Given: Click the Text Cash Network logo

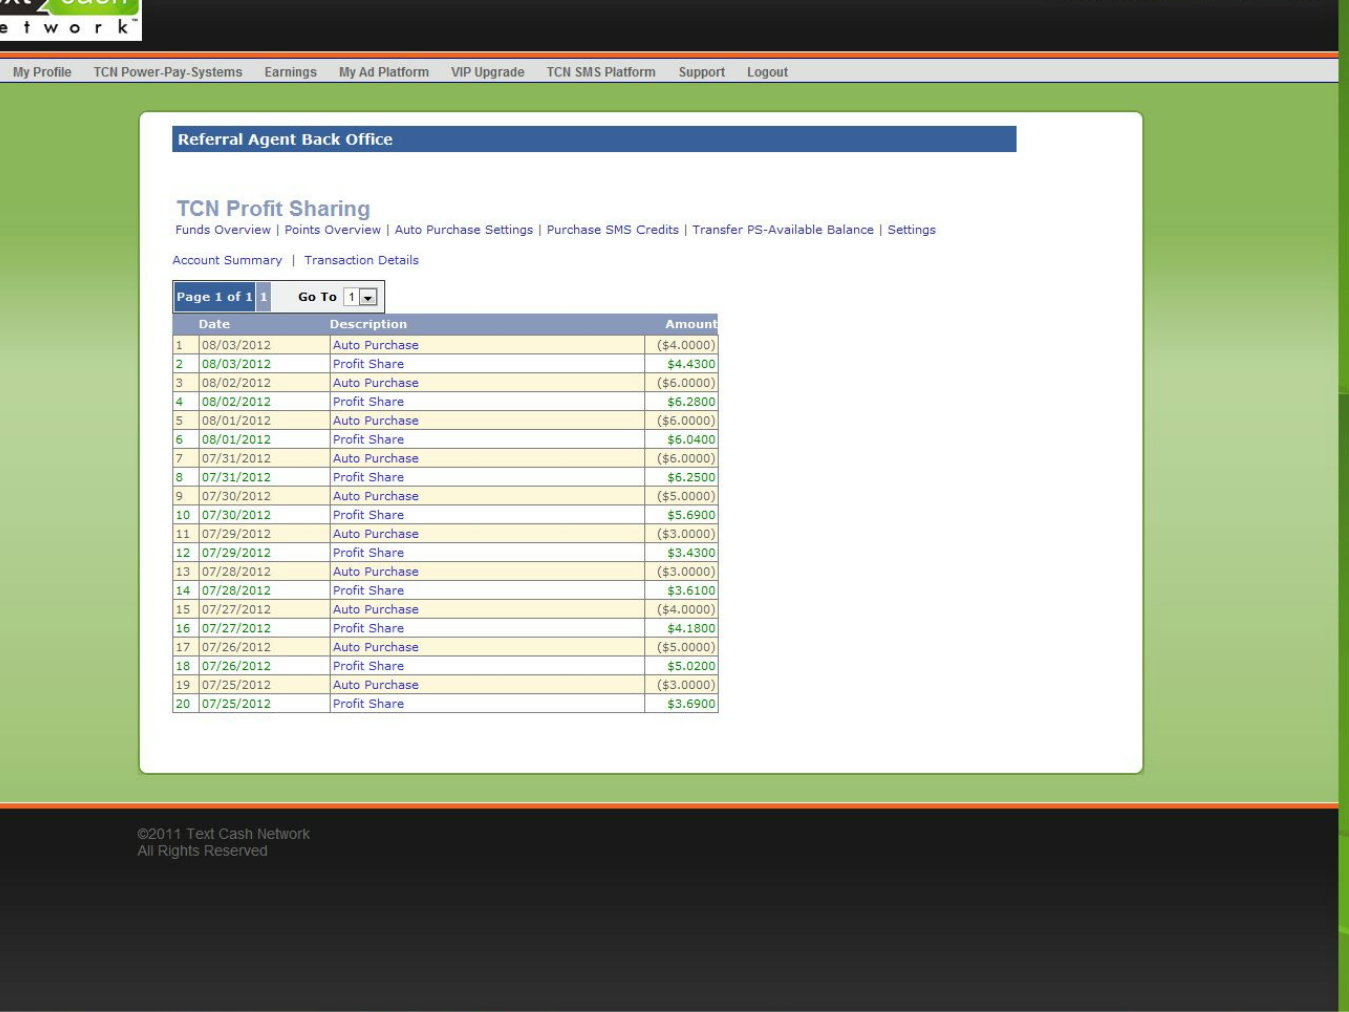Looking at the screenshot, I should (68, 18).
